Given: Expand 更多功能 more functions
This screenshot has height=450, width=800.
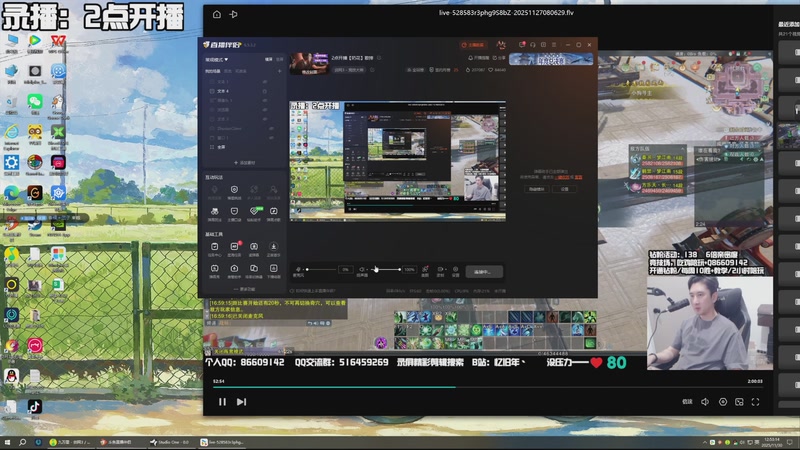Looking at the screenshot, I should 245,289.
